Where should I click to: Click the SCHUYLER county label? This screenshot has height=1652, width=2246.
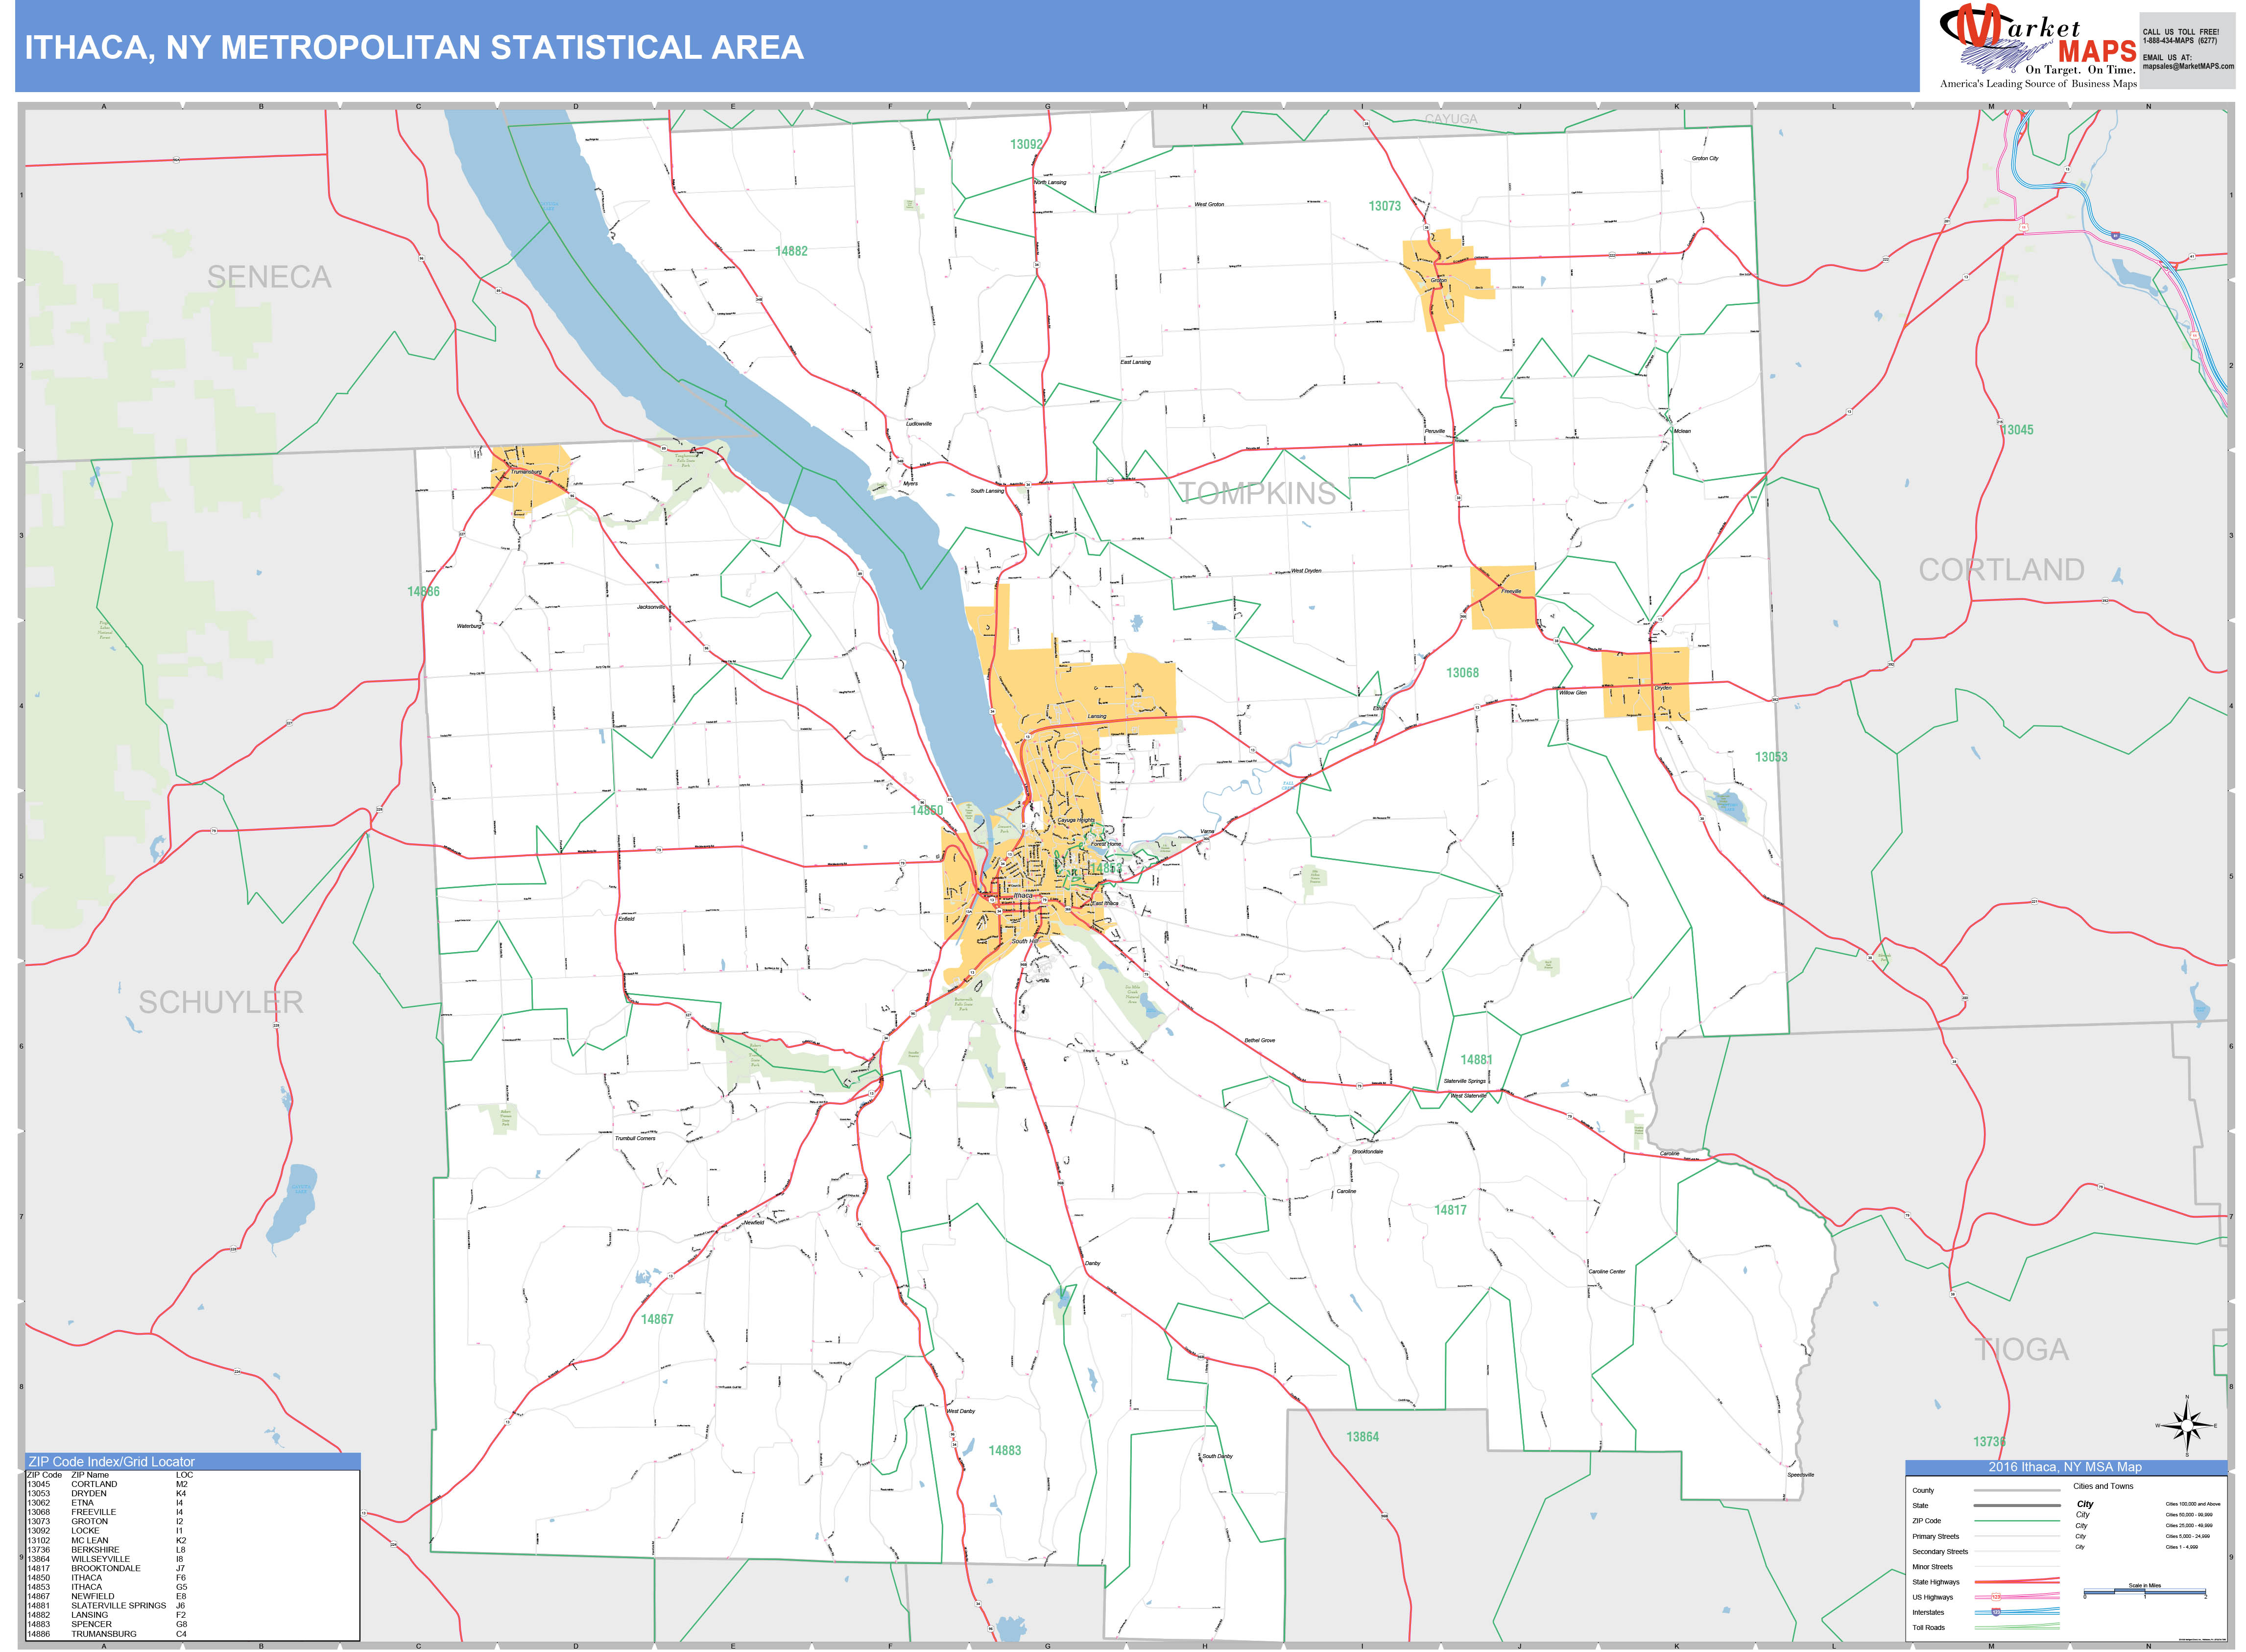[221, 1002]
